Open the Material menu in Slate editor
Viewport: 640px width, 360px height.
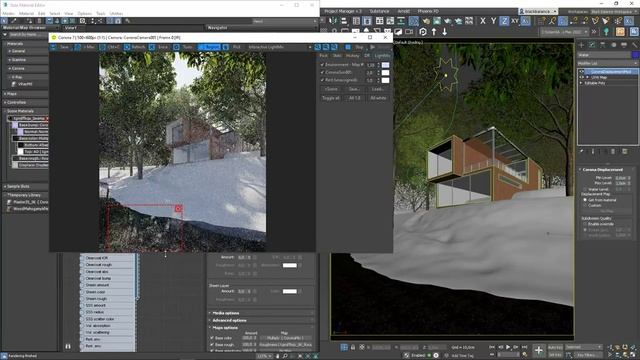[26, 13]
